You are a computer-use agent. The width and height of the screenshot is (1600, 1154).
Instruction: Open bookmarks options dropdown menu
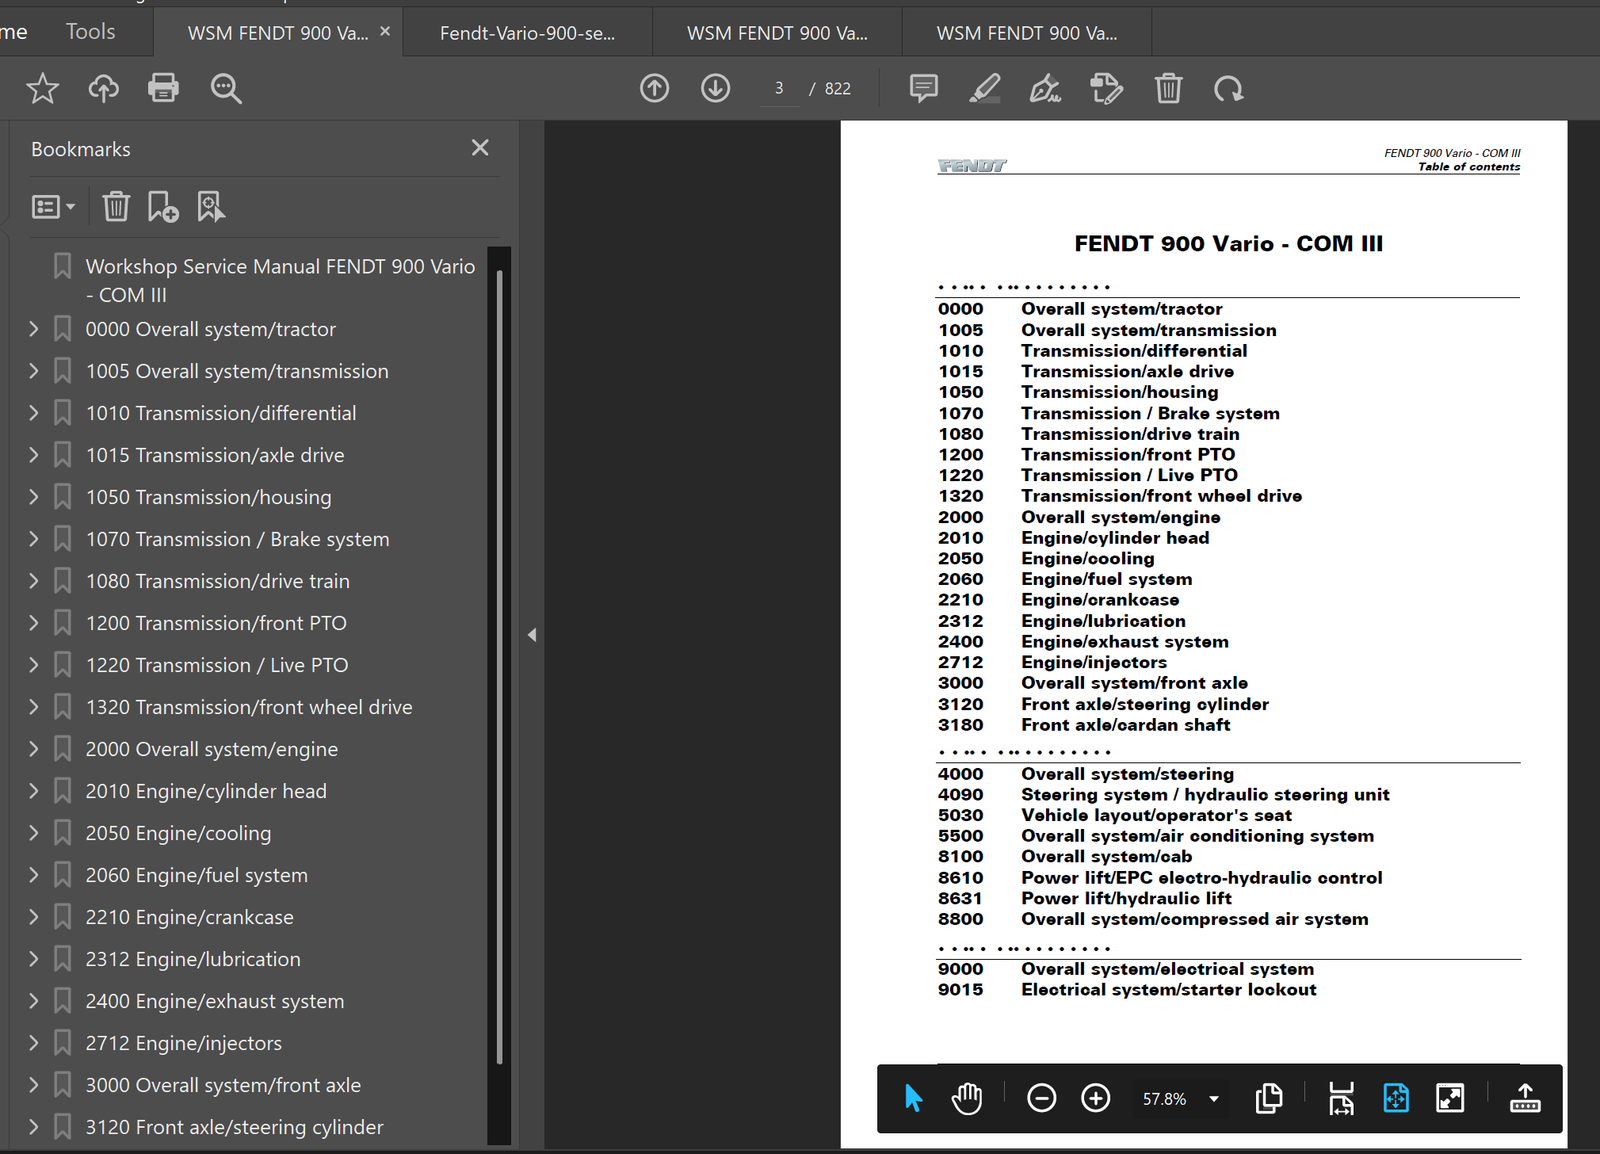coord(53,207)
